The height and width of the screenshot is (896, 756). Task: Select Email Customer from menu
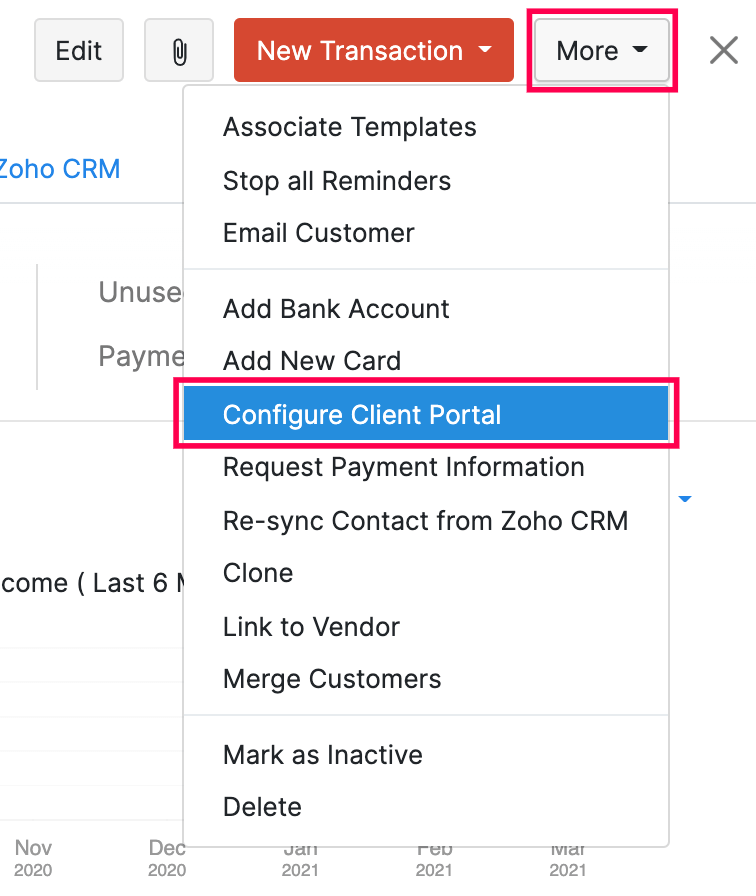click(x=318, y=234)
